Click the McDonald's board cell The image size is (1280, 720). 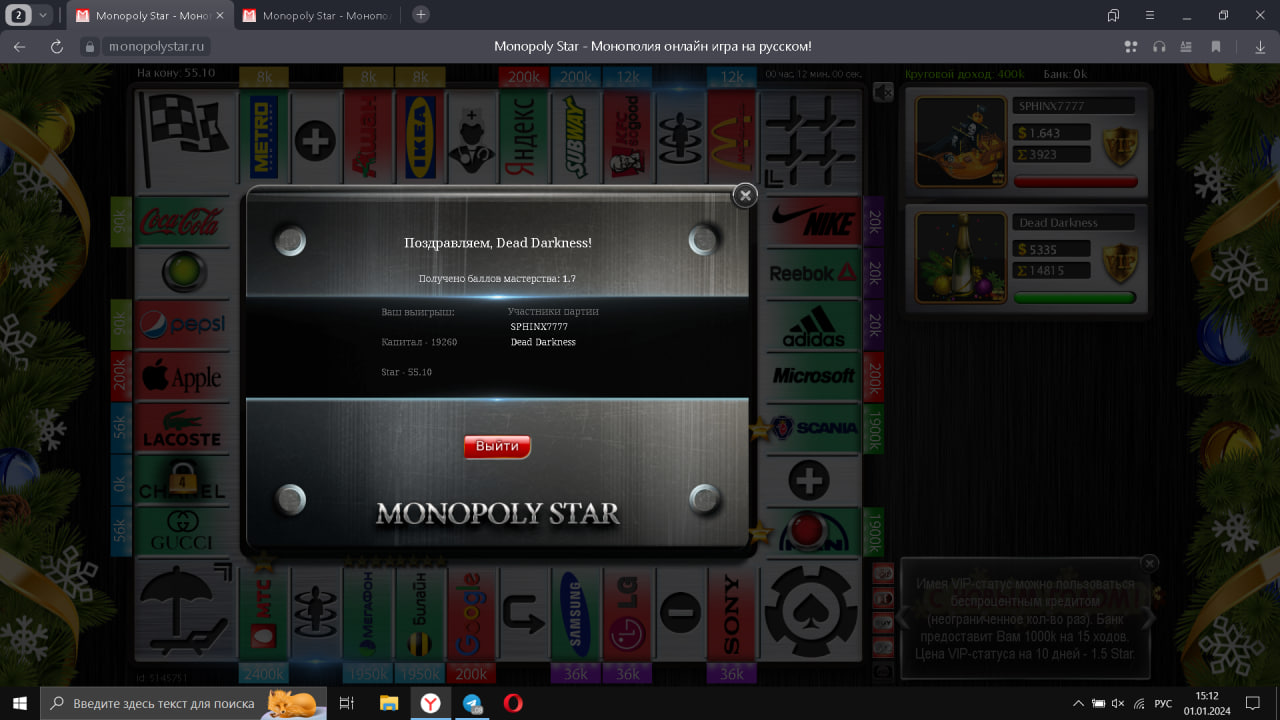(732, 136)
